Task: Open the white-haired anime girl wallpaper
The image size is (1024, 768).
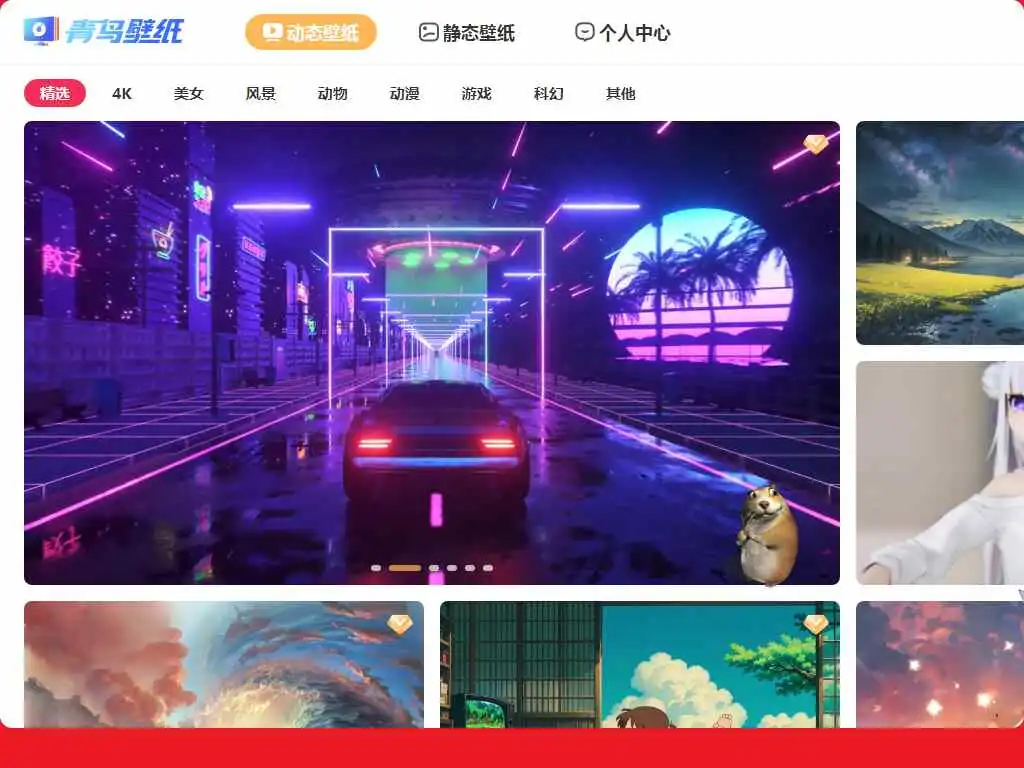Action: tap(940, 473)
